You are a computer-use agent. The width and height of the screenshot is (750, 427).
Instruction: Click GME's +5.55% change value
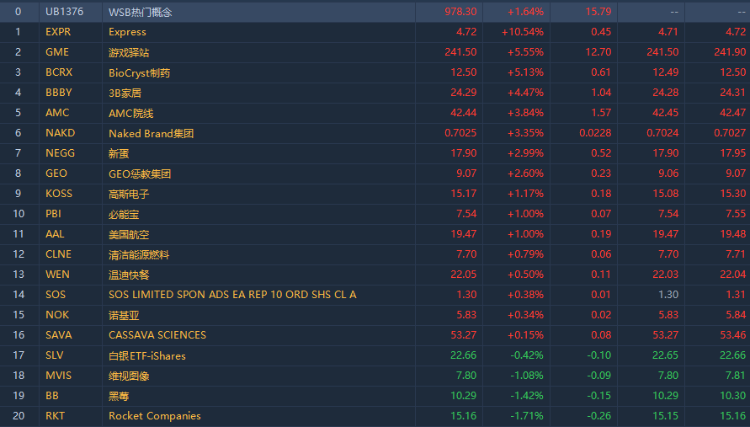click(525, 52)
